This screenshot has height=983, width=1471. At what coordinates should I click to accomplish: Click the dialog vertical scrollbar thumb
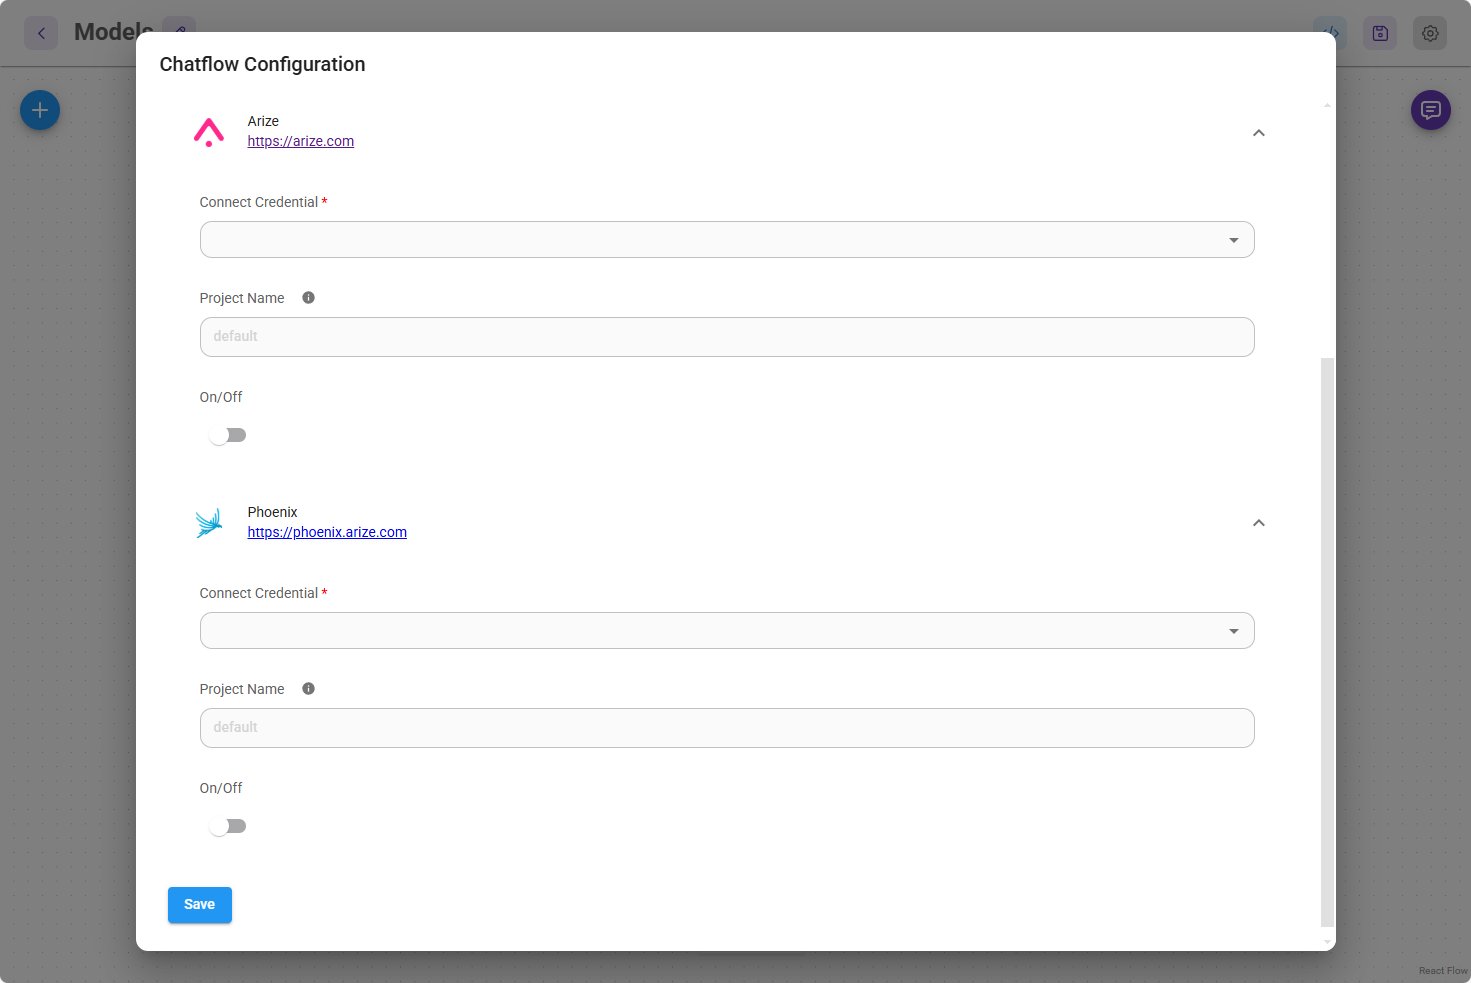pos(1328,642)
